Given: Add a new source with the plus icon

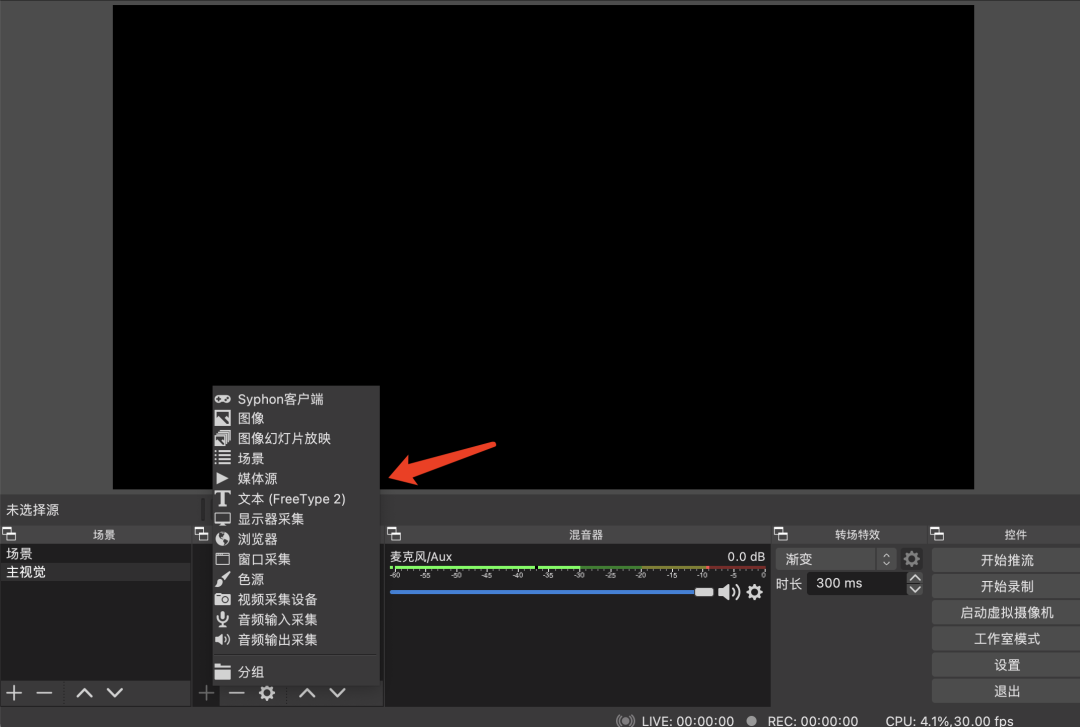Looking at the screenshot, I should click(x=207, y=692).
